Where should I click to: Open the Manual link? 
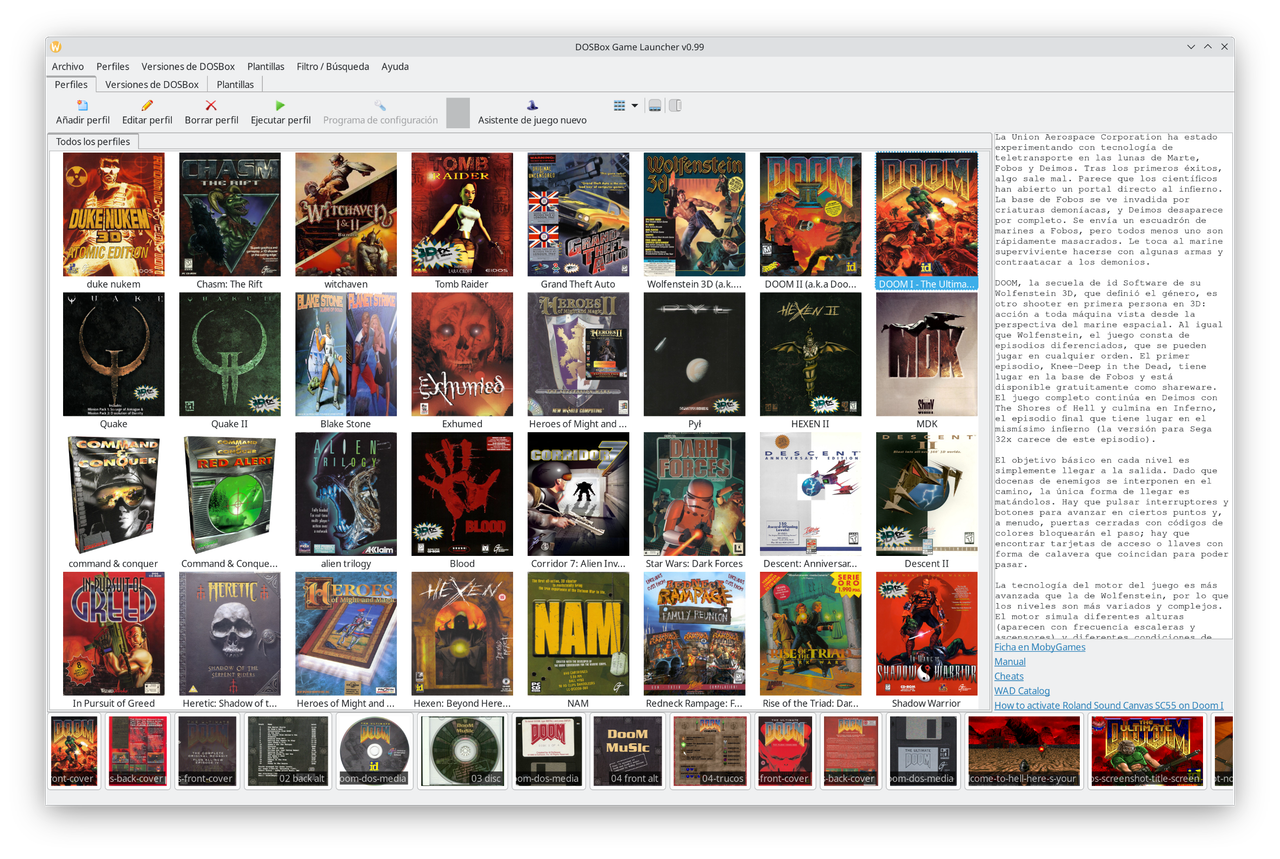(1010, 662)
